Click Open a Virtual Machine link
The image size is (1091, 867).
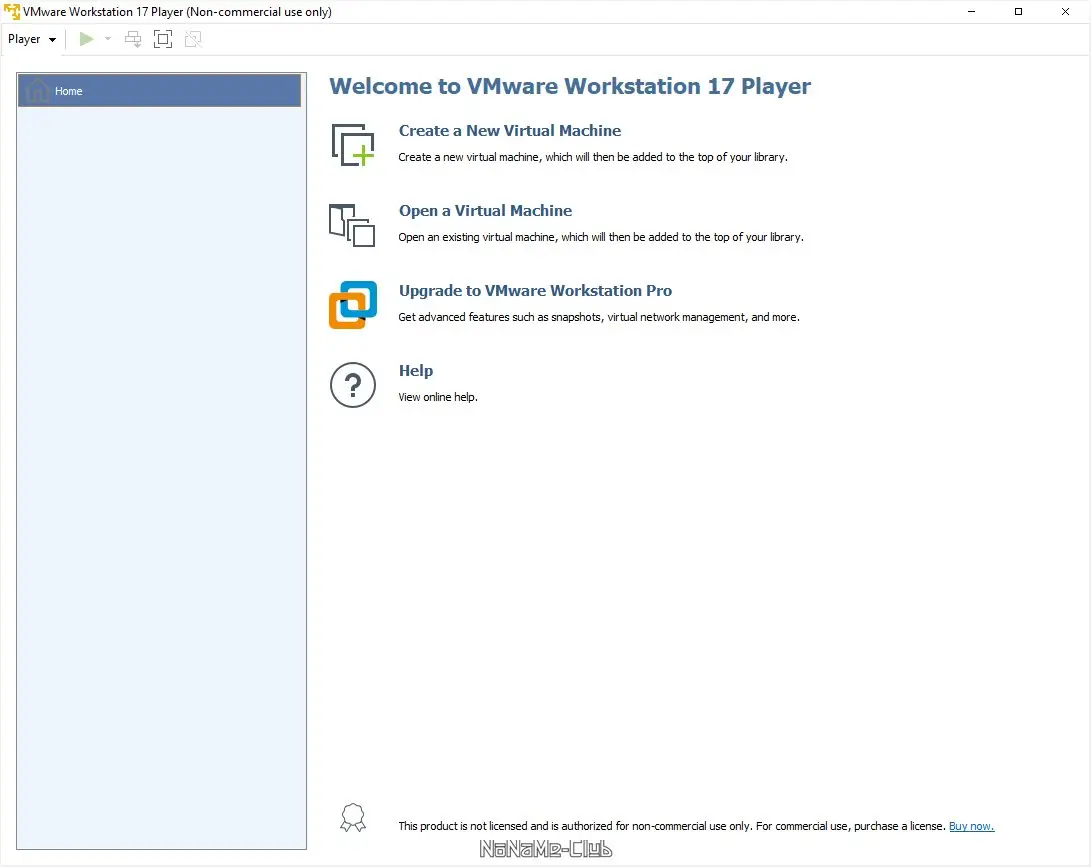(485, 210)
